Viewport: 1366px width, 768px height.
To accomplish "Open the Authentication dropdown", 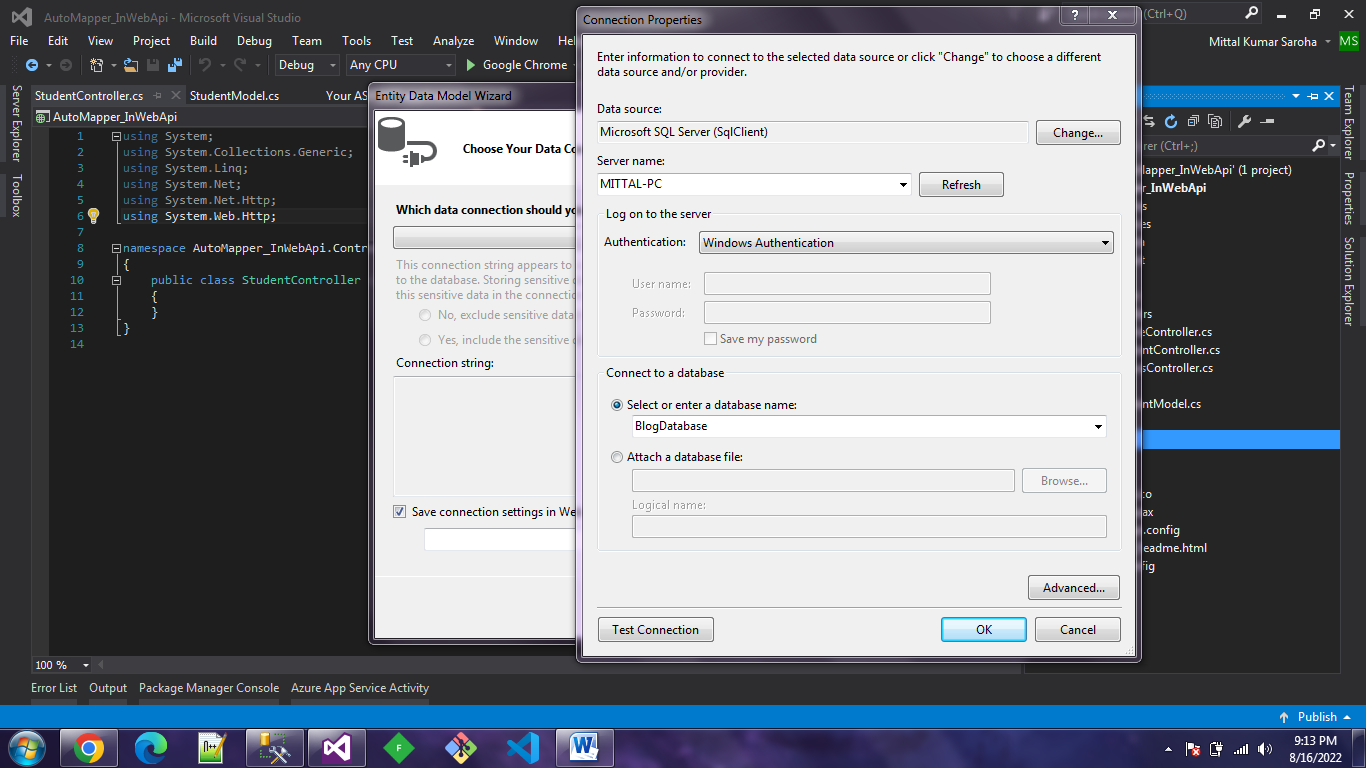I will (1105, 243).
